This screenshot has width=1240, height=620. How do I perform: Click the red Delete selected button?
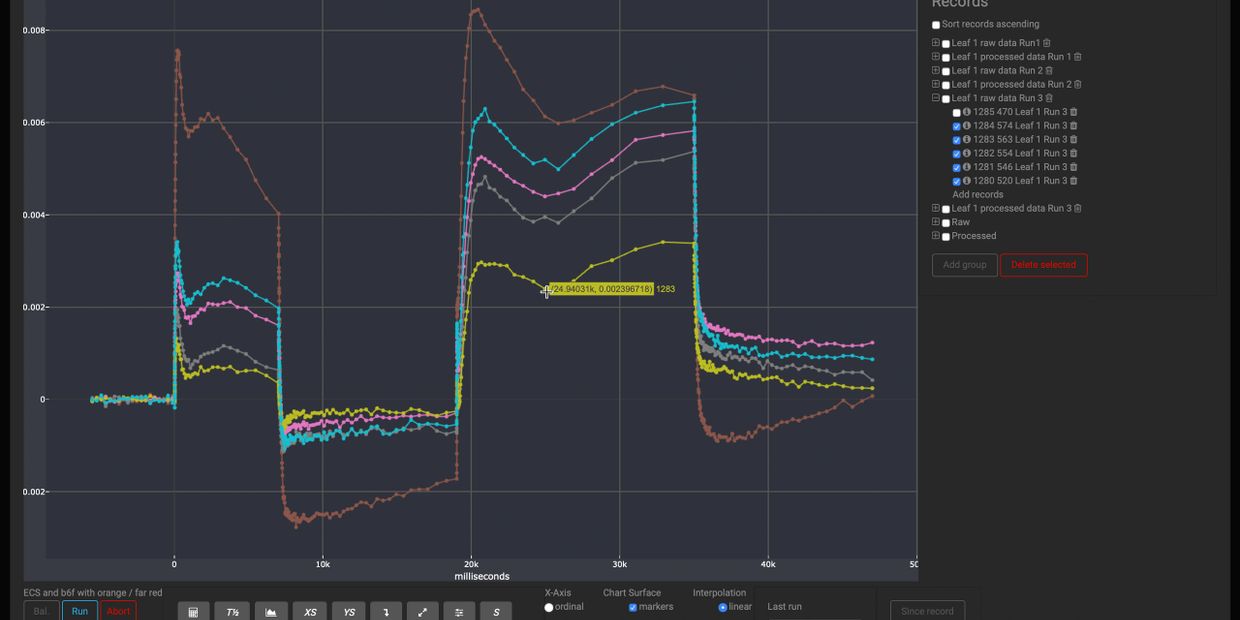pos(1043,265)
